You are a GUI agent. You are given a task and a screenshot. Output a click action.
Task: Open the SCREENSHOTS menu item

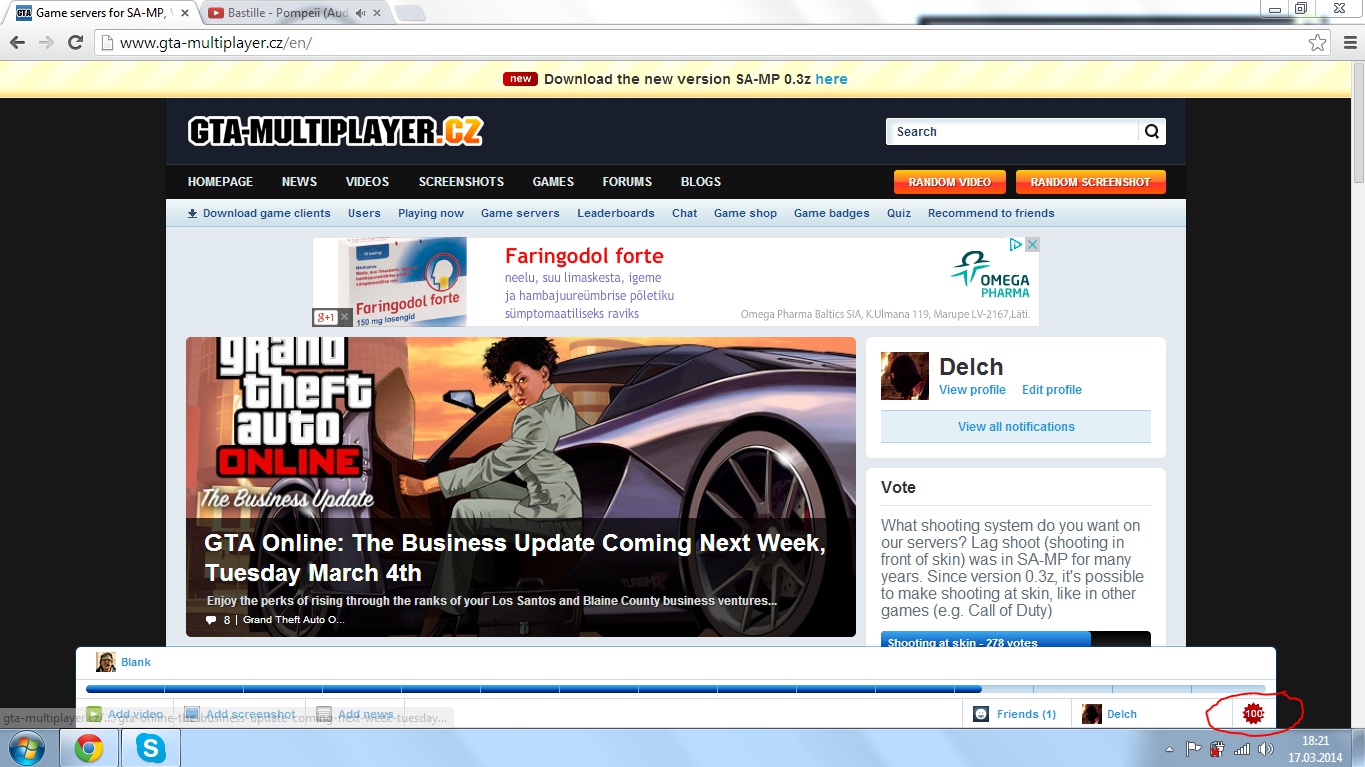[x=461, y=182]
